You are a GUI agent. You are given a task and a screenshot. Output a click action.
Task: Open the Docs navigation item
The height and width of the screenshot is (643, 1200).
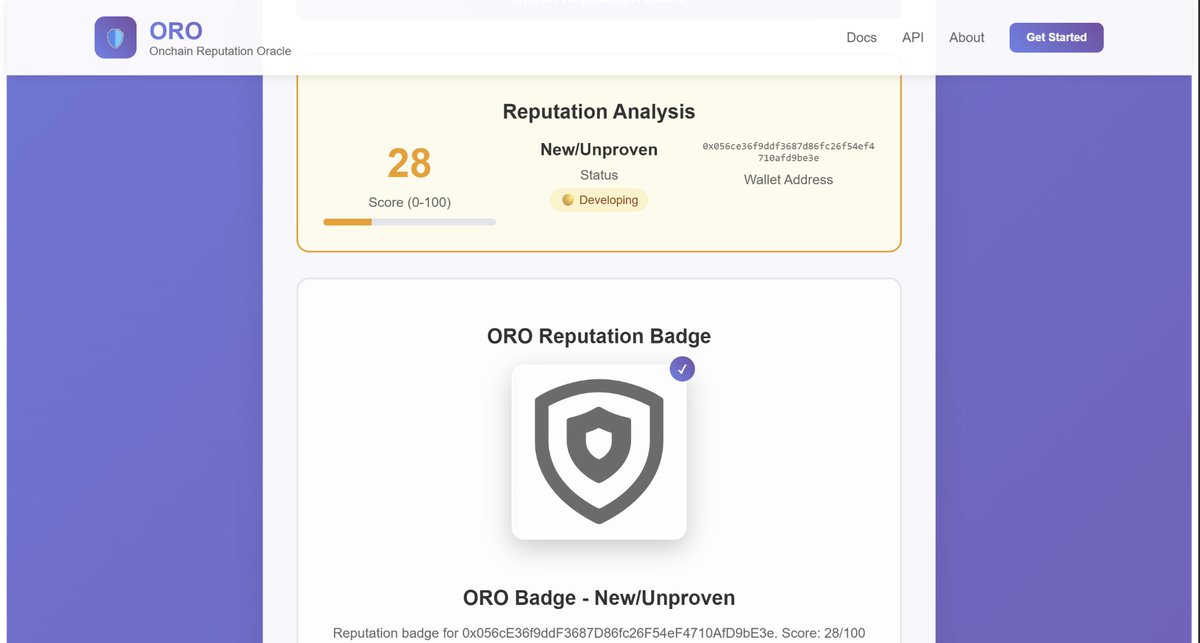pos(861,37)
